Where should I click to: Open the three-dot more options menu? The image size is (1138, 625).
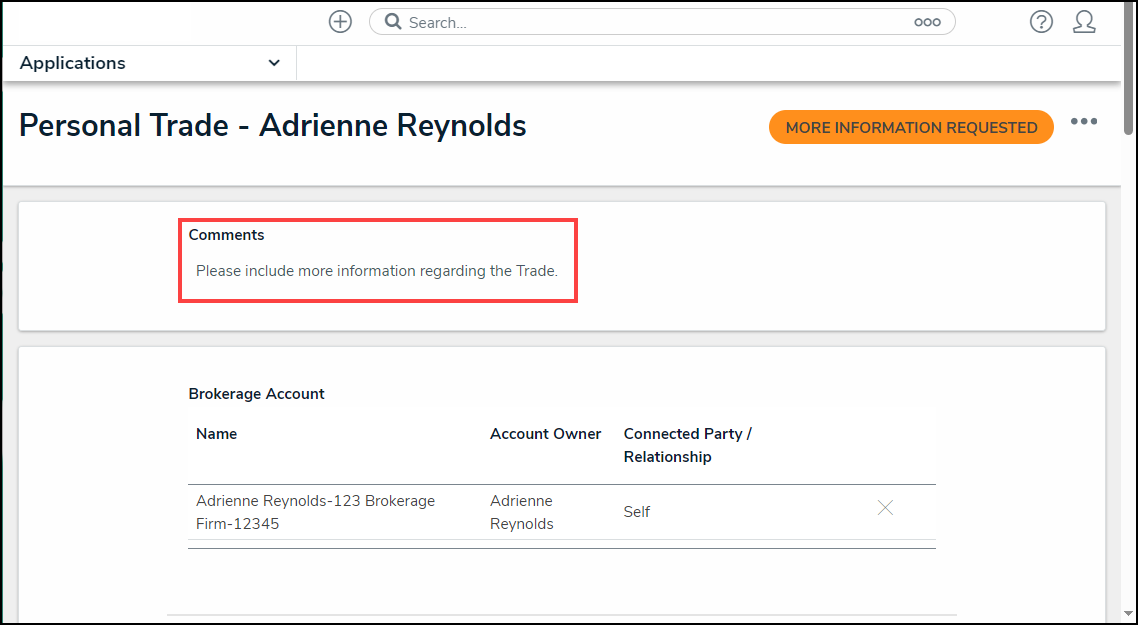tap(1084, 122)
